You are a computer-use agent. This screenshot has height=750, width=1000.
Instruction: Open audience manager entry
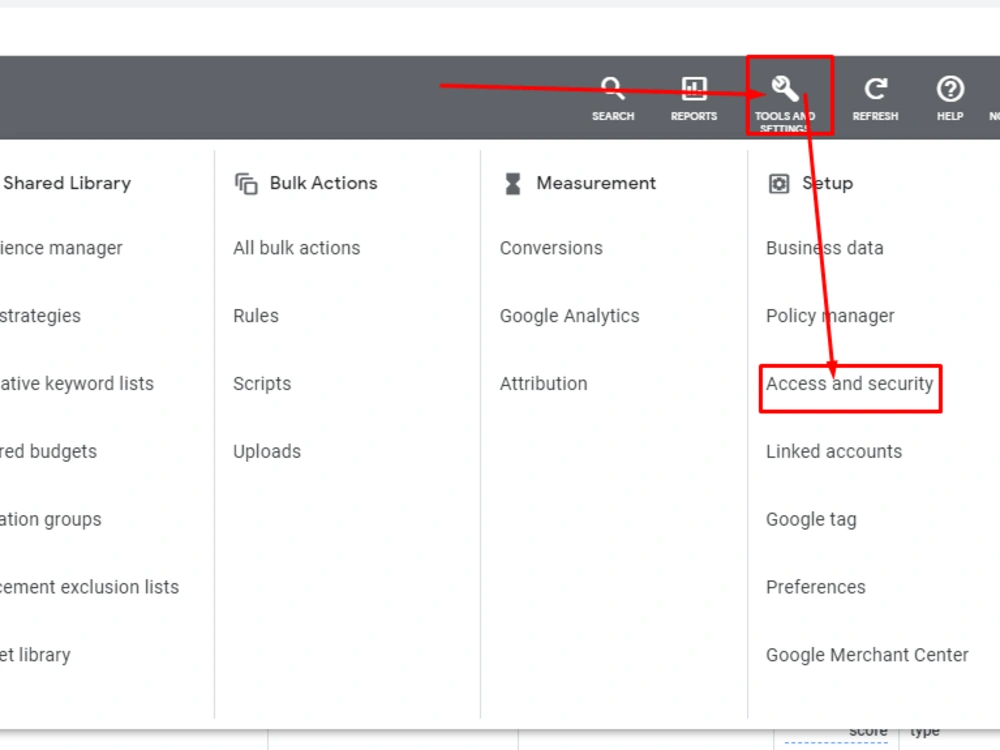[x=61, y=248]
